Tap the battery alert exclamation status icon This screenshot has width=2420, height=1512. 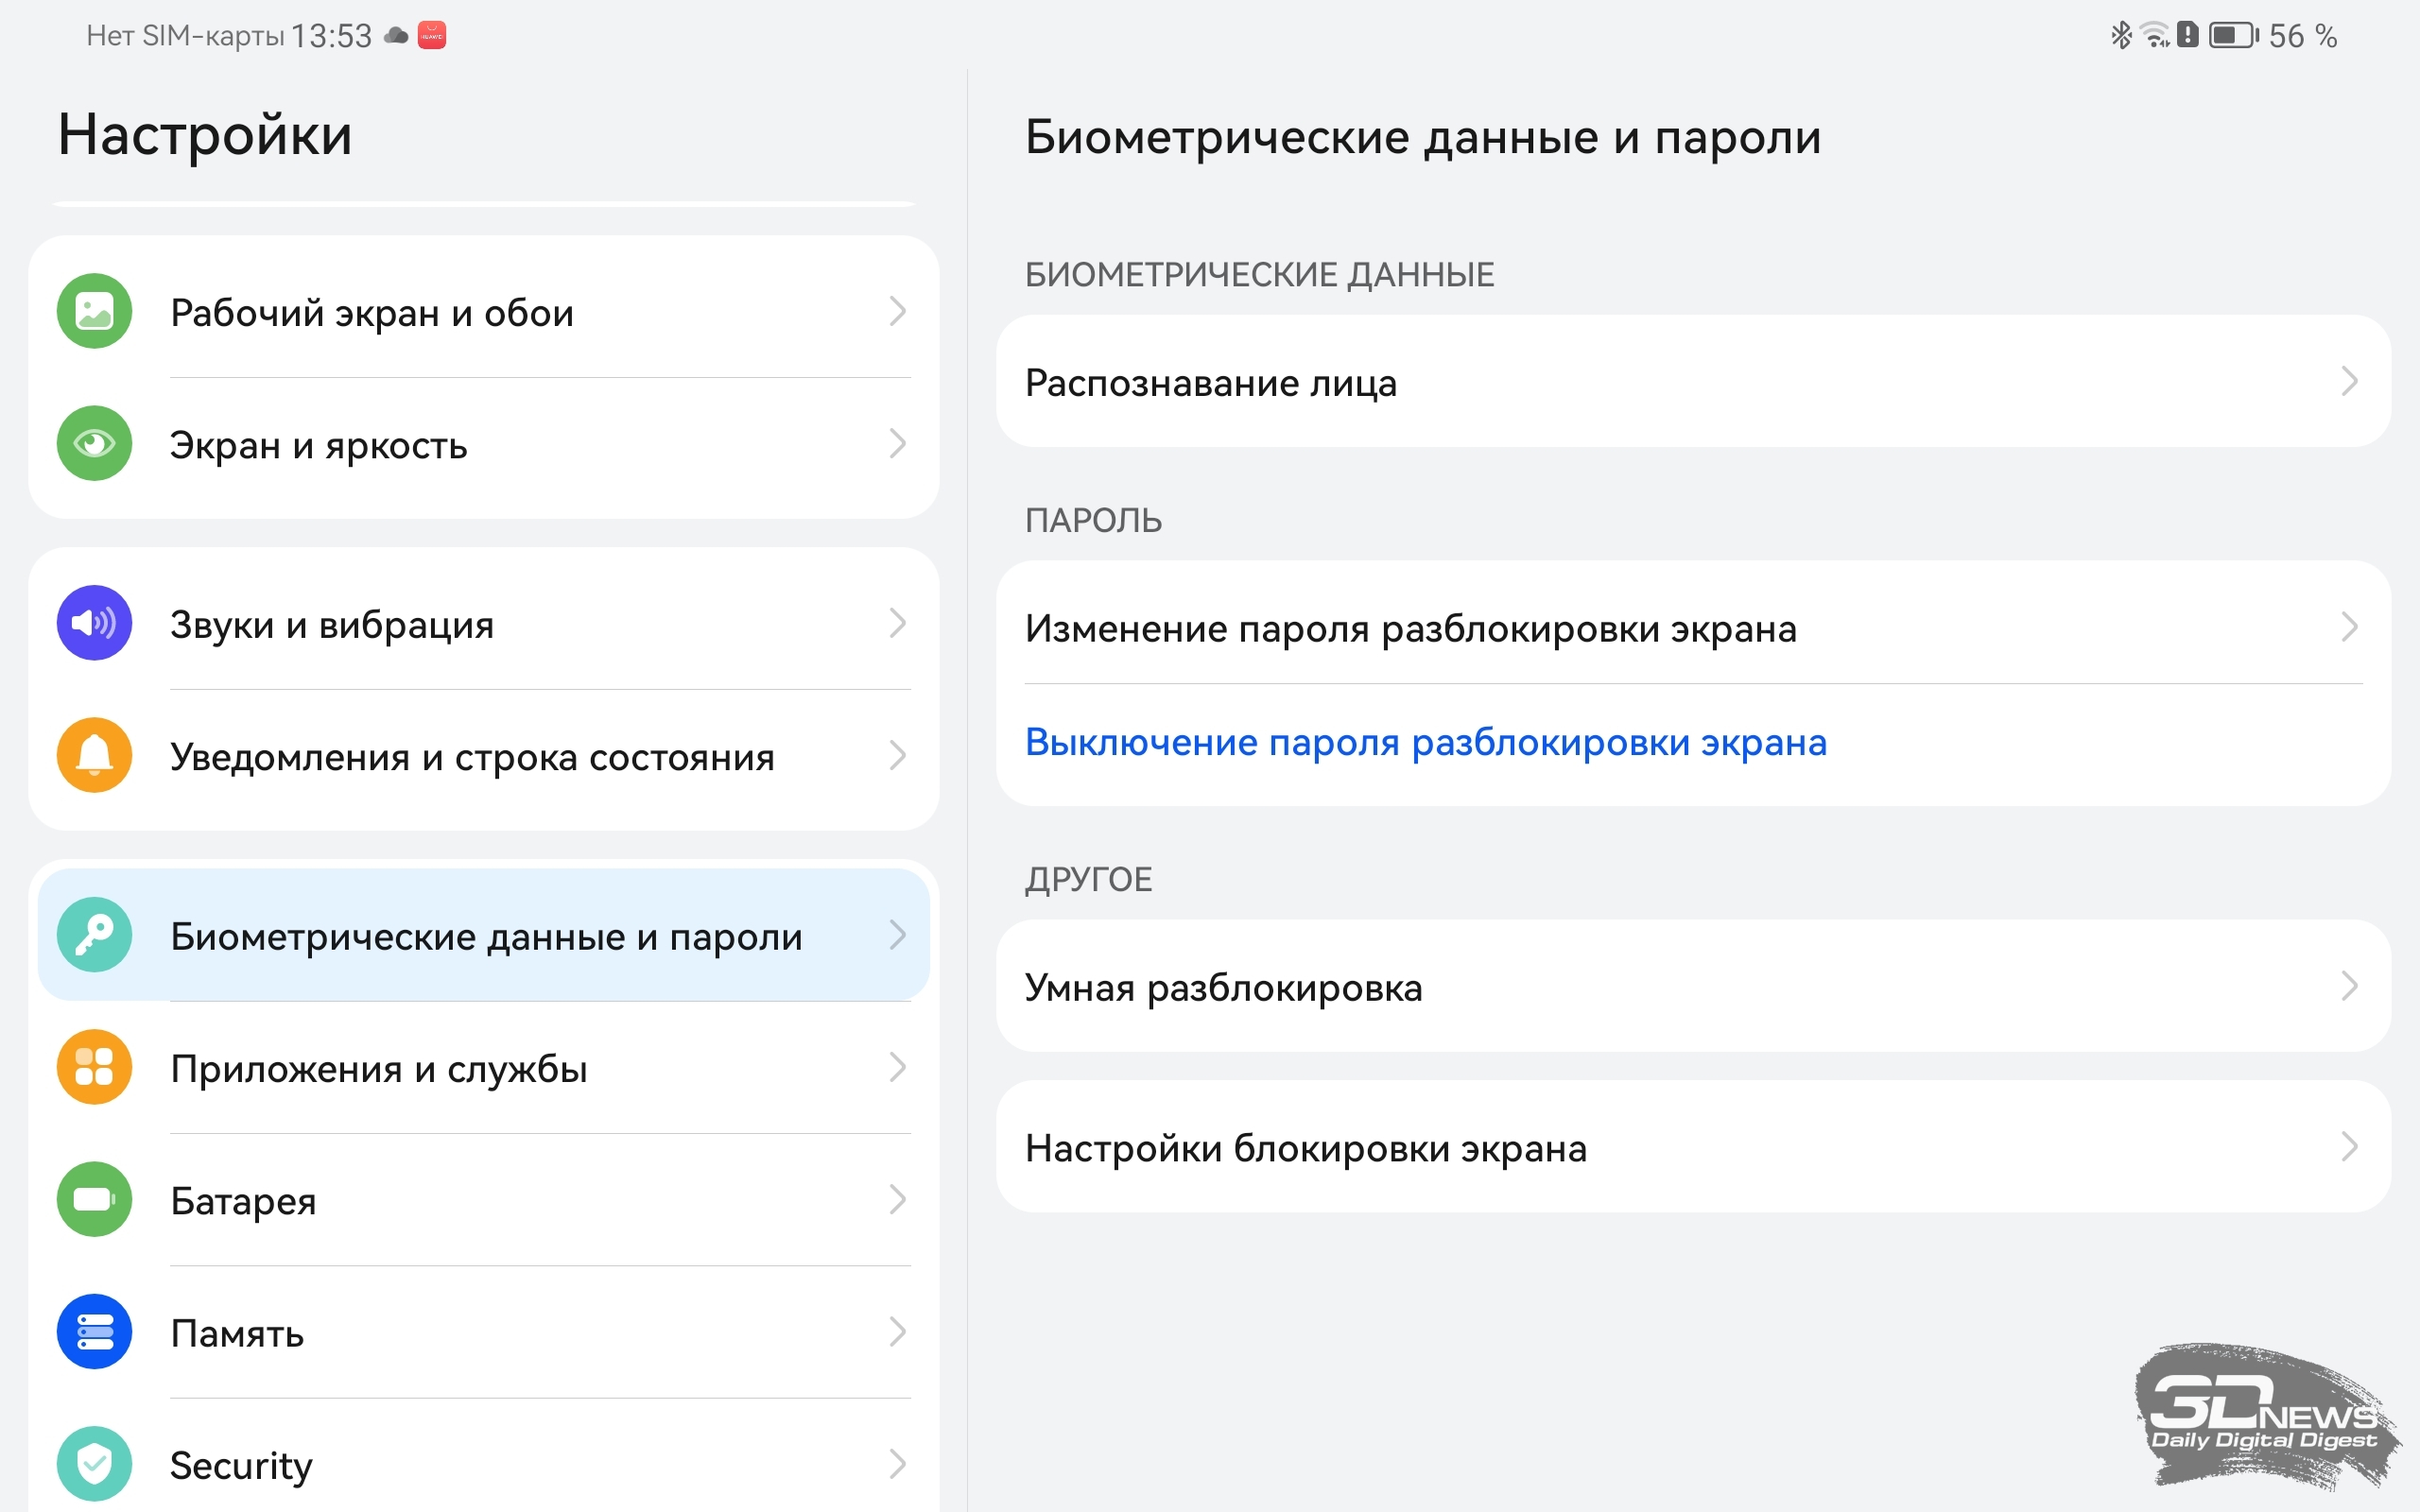coord(2188,36)
